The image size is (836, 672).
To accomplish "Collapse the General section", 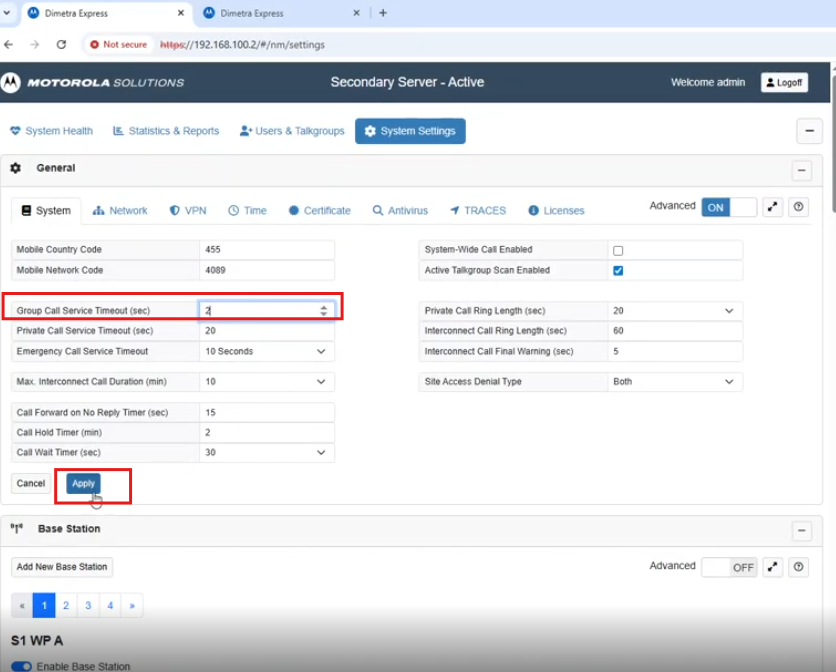I will click(801, 171).
